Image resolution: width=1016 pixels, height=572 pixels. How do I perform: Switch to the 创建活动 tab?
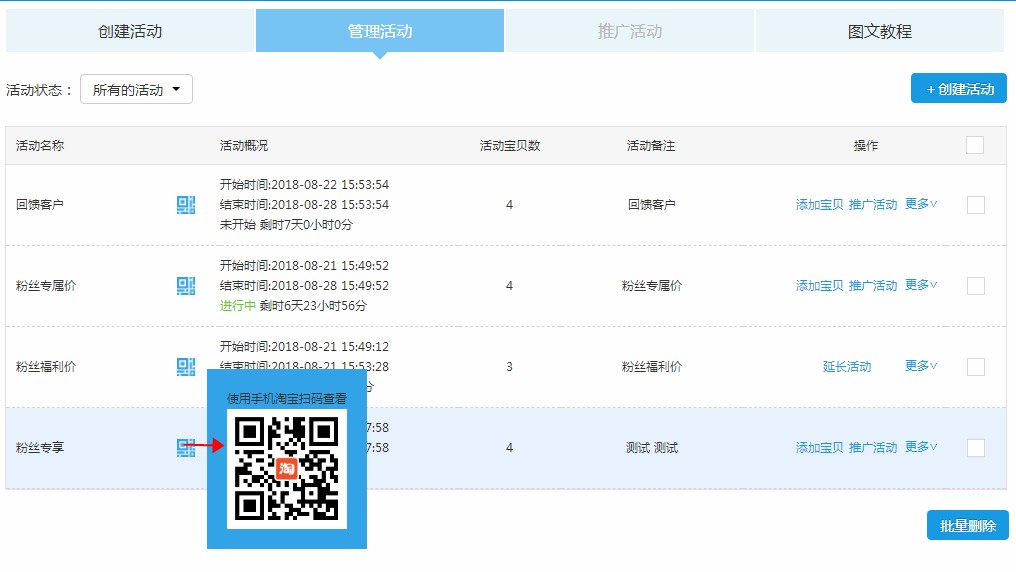pos(130,31)
